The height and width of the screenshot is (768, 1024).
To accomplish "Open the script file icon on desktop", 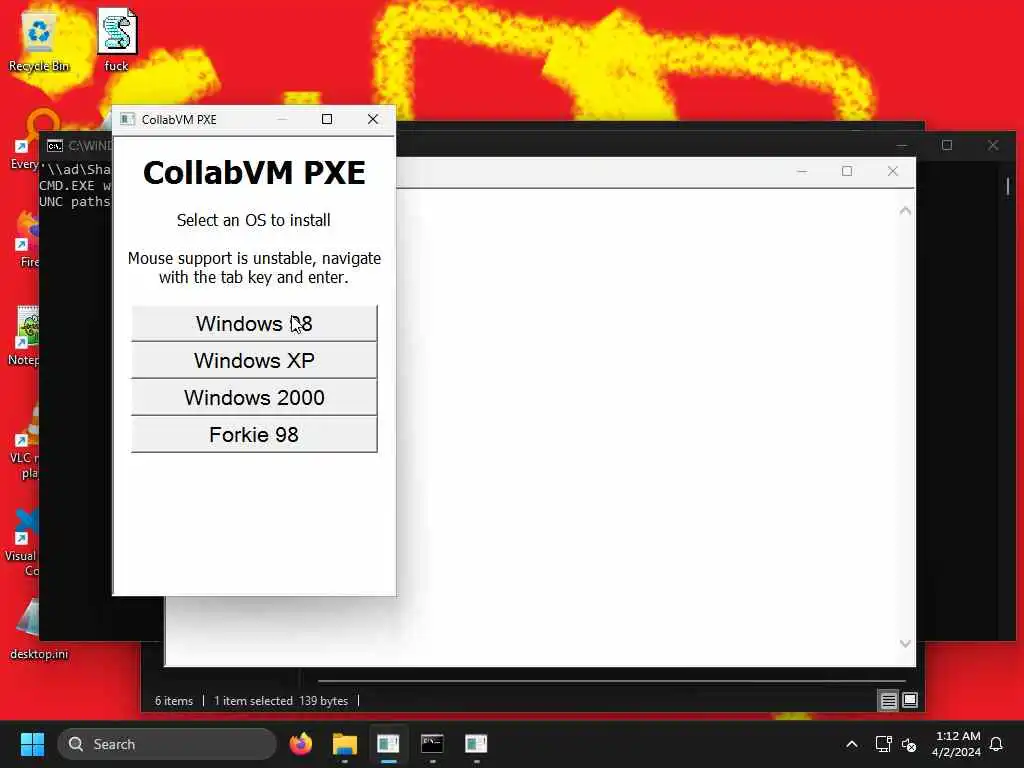I will tap(116, 41).
